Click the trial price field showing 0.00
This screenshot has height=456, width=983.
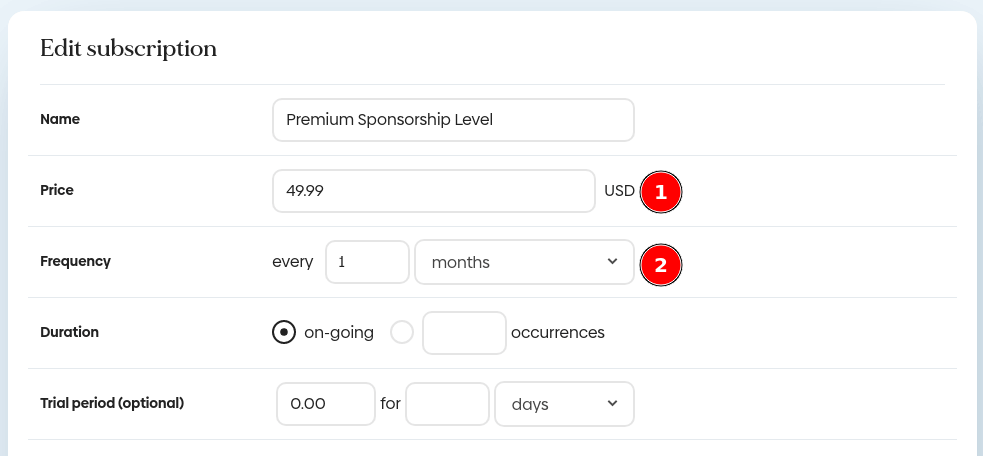325,404
